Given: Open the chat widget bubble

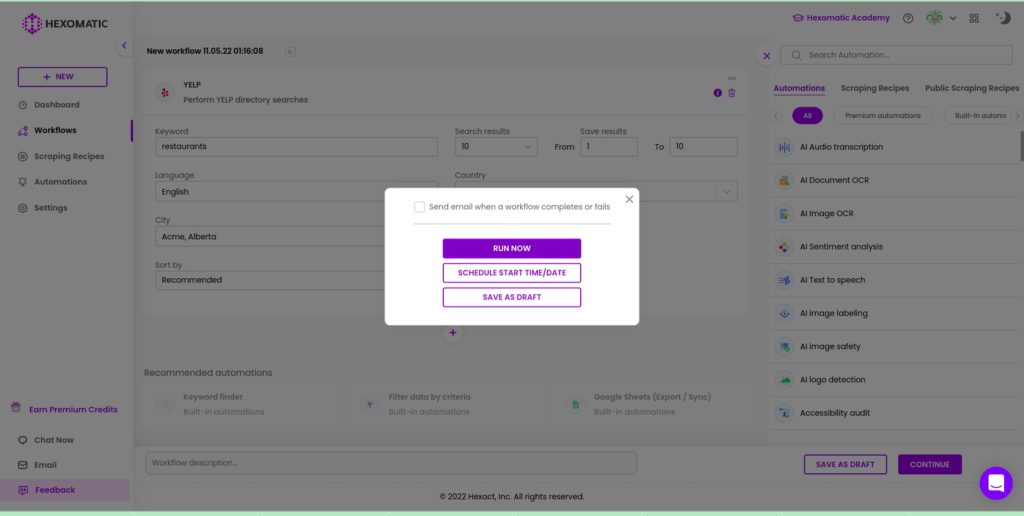Looking at the screenshot, I should 996,483.
